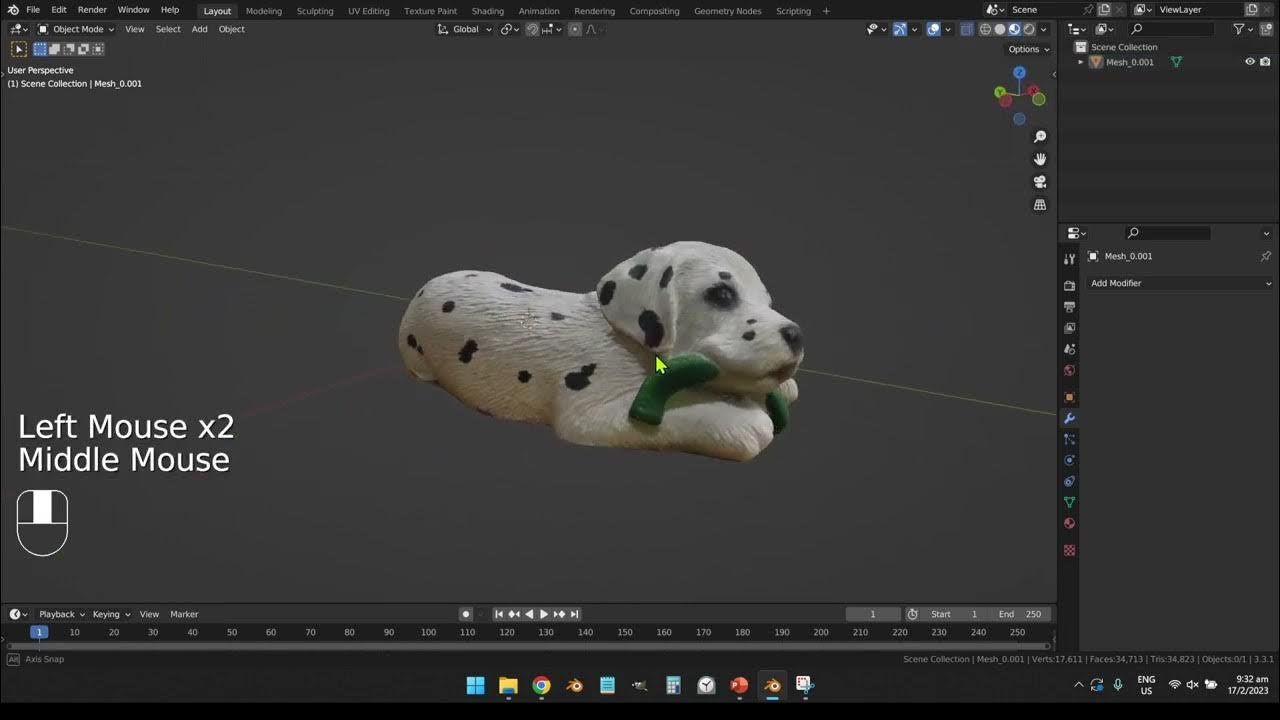Click the select box tool icon
The height and width of the screenshot is (720, 1280).
pyautogui.click(x=18, y=49)
